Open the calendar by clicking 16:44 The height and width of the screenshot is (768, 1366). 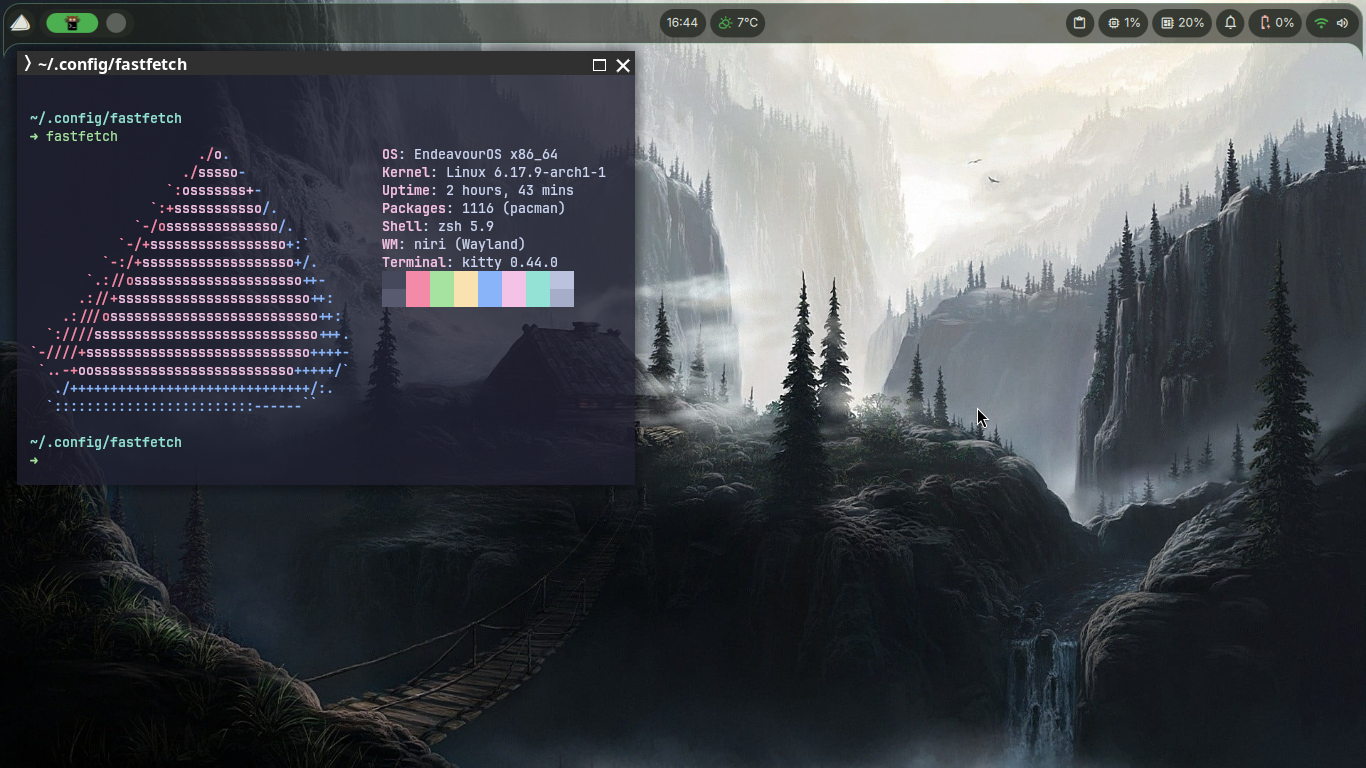coord(681,22)
